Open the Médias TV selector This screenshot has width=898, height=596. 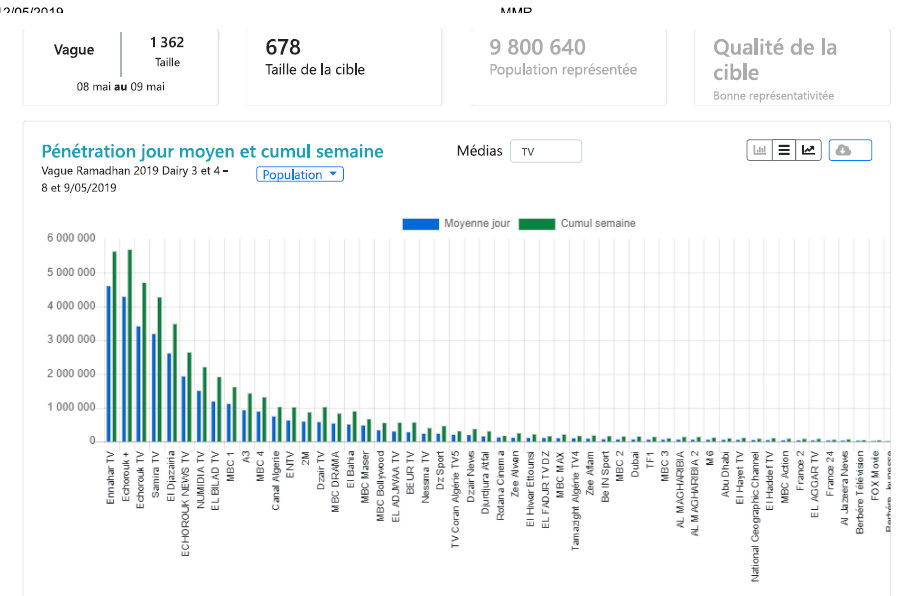[x=545, y=151]
